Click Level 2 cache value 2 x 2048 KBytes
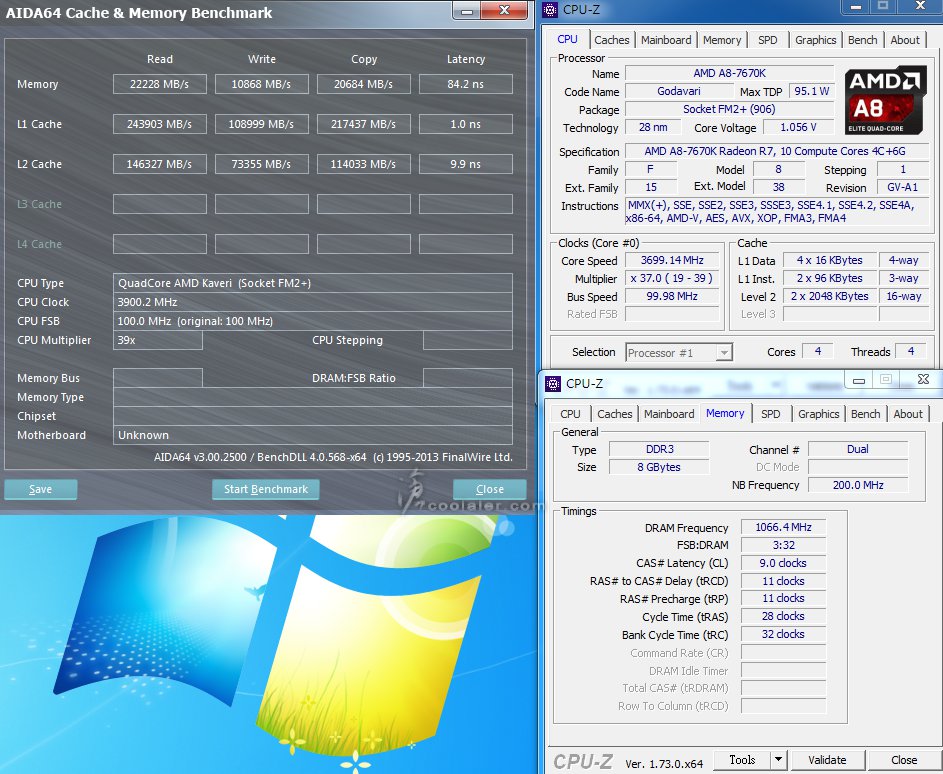This screenshot has width=943, height=774. [829, 296]
